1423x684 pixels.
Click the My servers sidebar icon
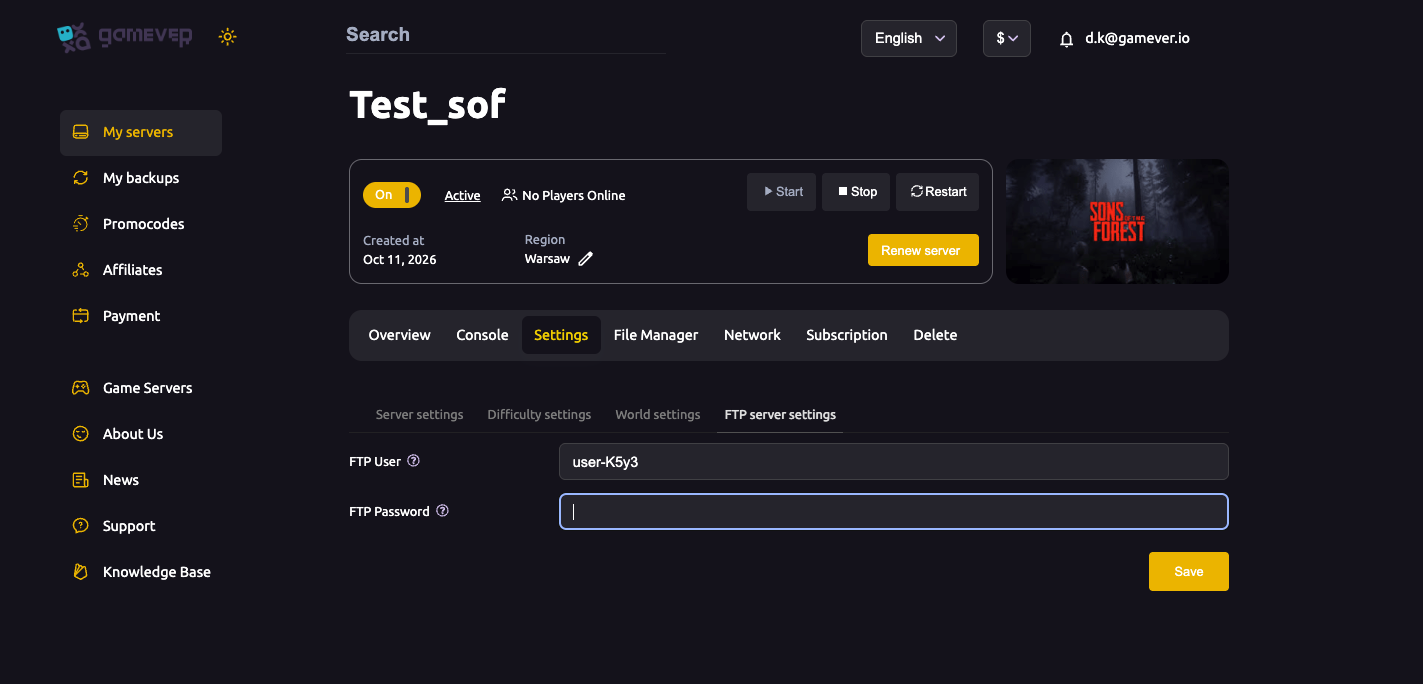tap(81, 132)
